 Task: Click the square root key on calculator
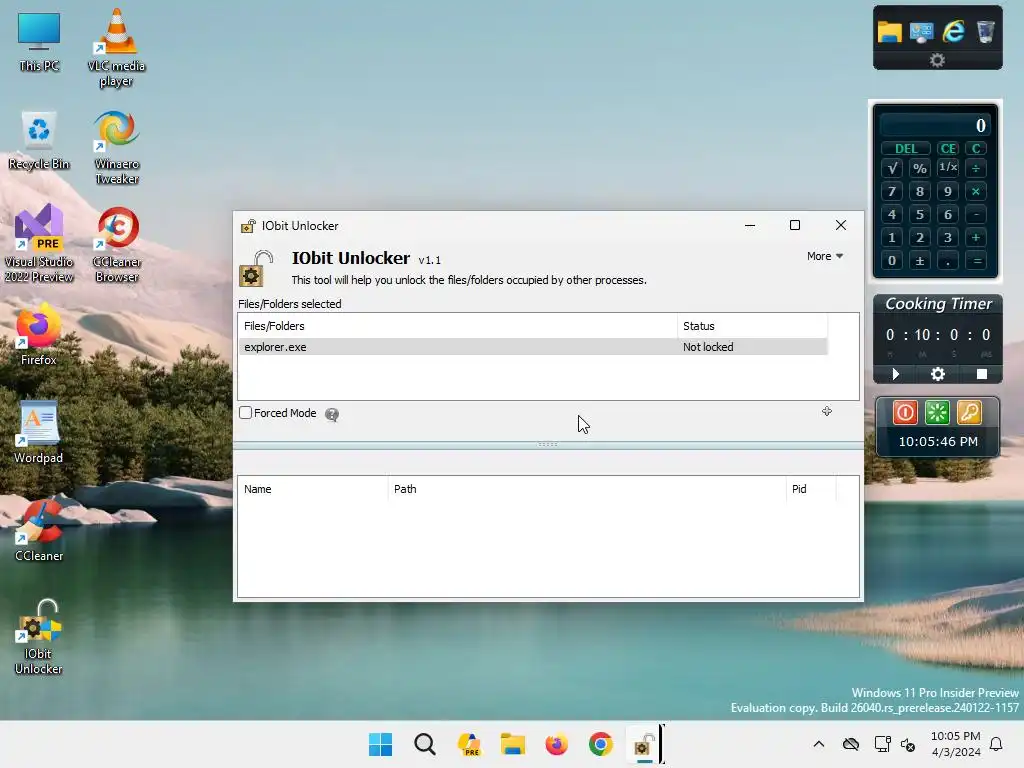[x=891, y=168]
